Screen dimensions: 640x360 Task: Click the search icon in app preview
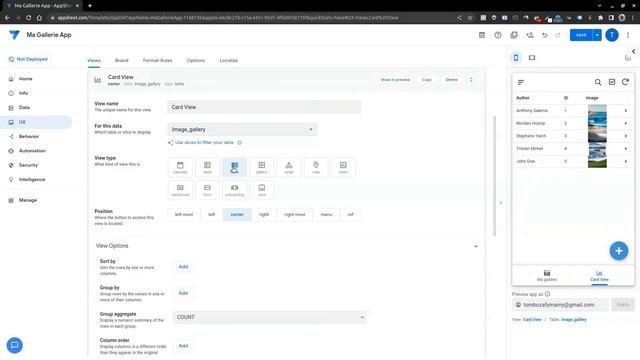click(598, 82)
